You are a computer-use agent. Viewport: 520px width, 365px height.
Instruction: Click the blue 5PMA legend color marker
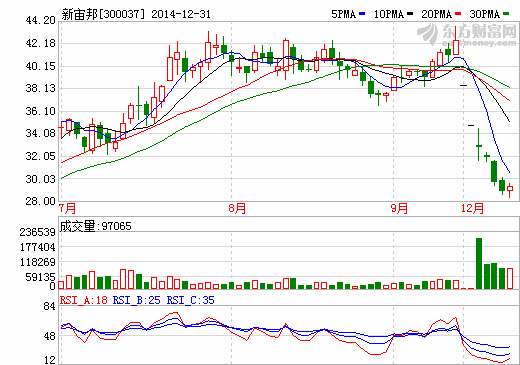362,14
